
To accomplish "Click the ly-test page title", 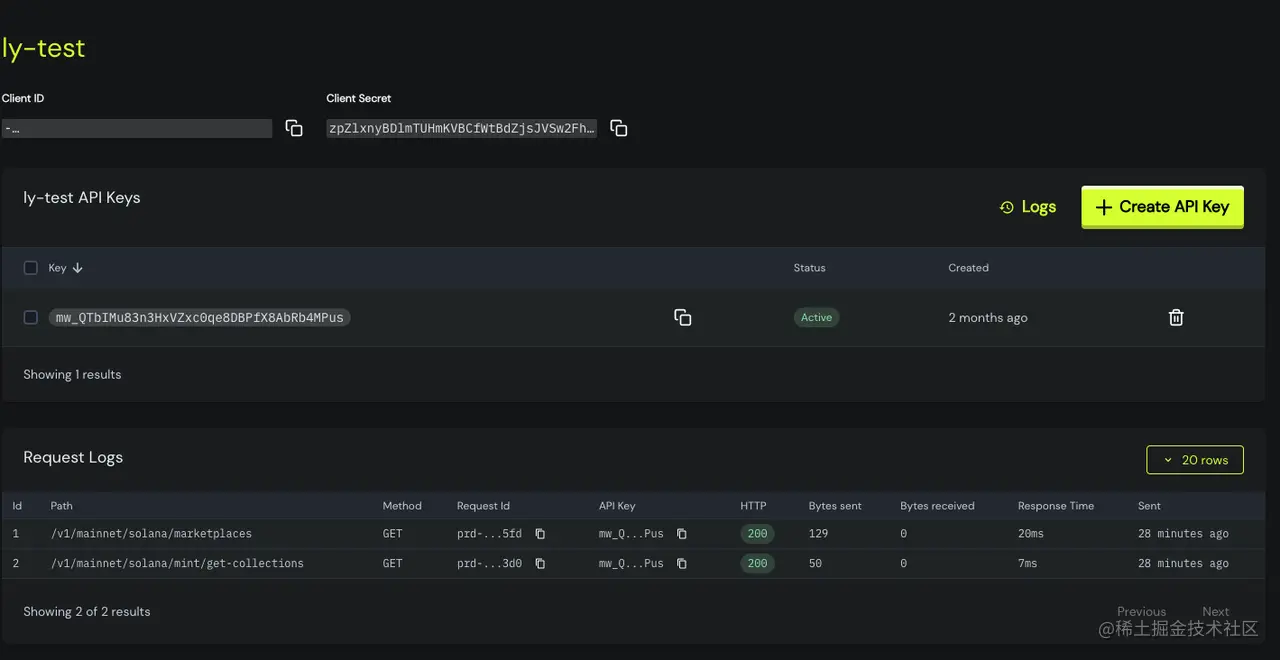I will tap(44, 47).
